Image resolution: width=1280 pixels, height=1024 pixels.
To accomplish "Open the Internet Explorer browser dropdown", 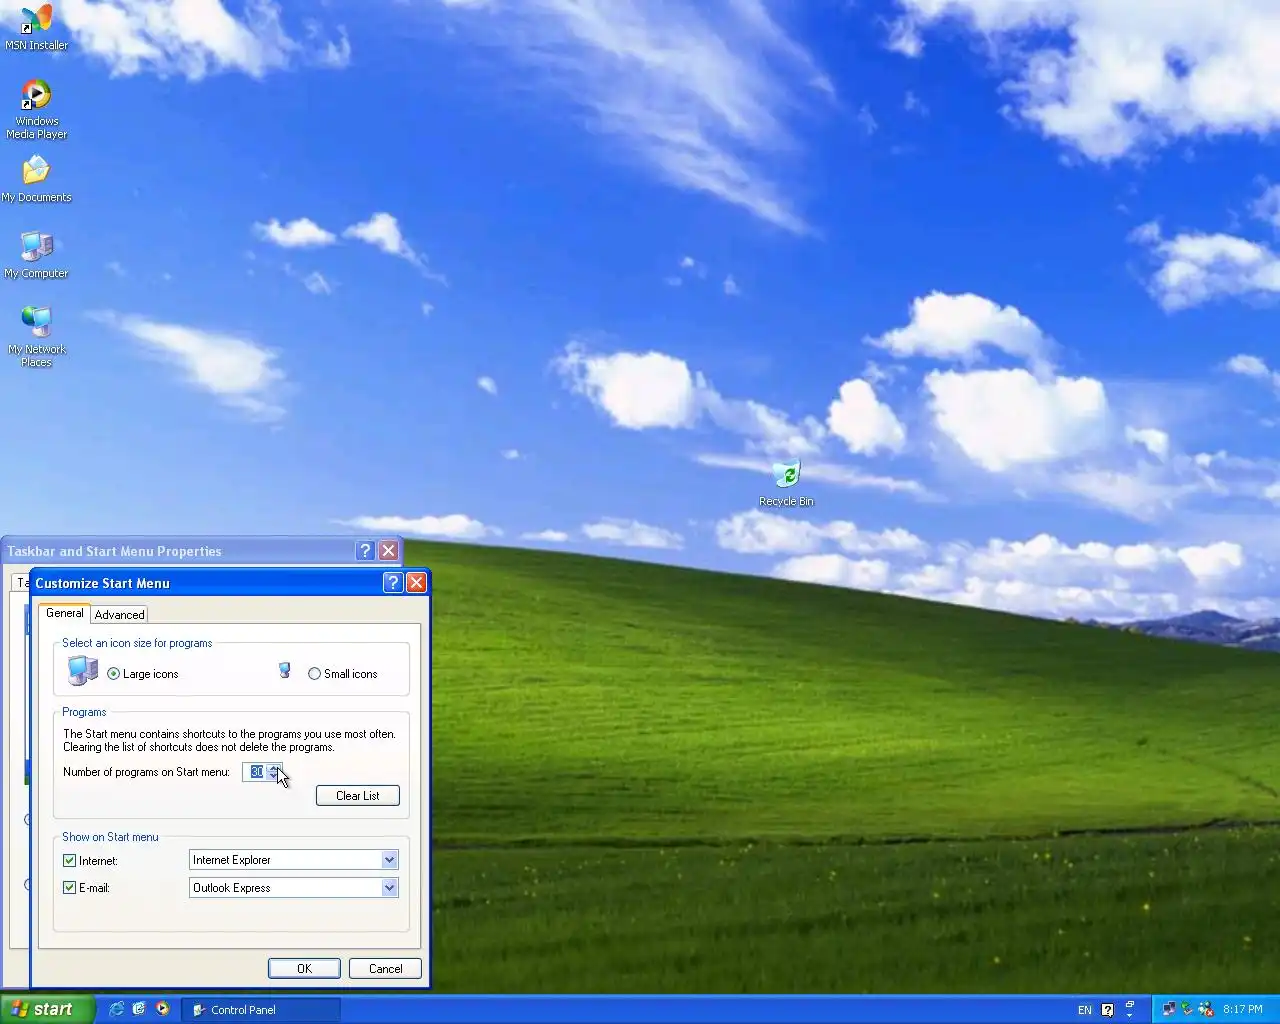I will tap(389, 860).
